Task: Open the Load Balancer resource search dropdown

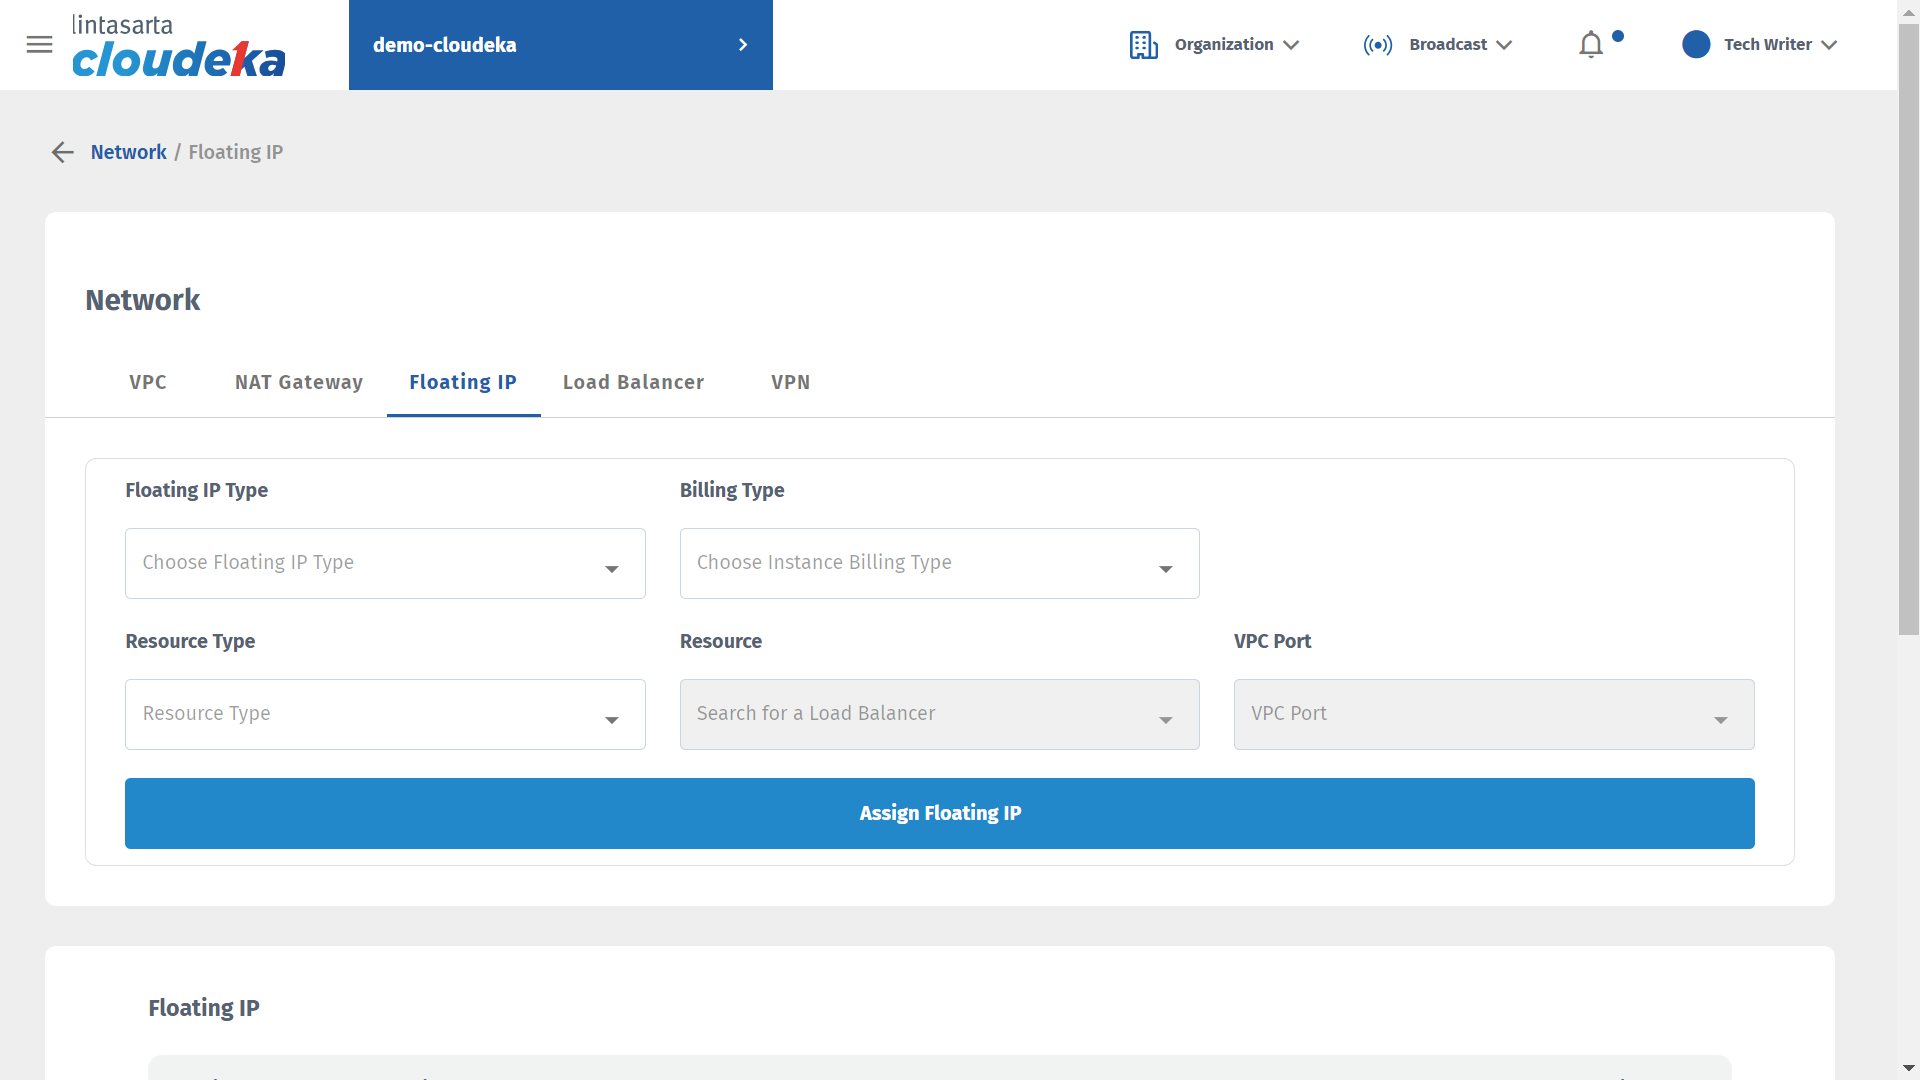Action: pos(939,714)
